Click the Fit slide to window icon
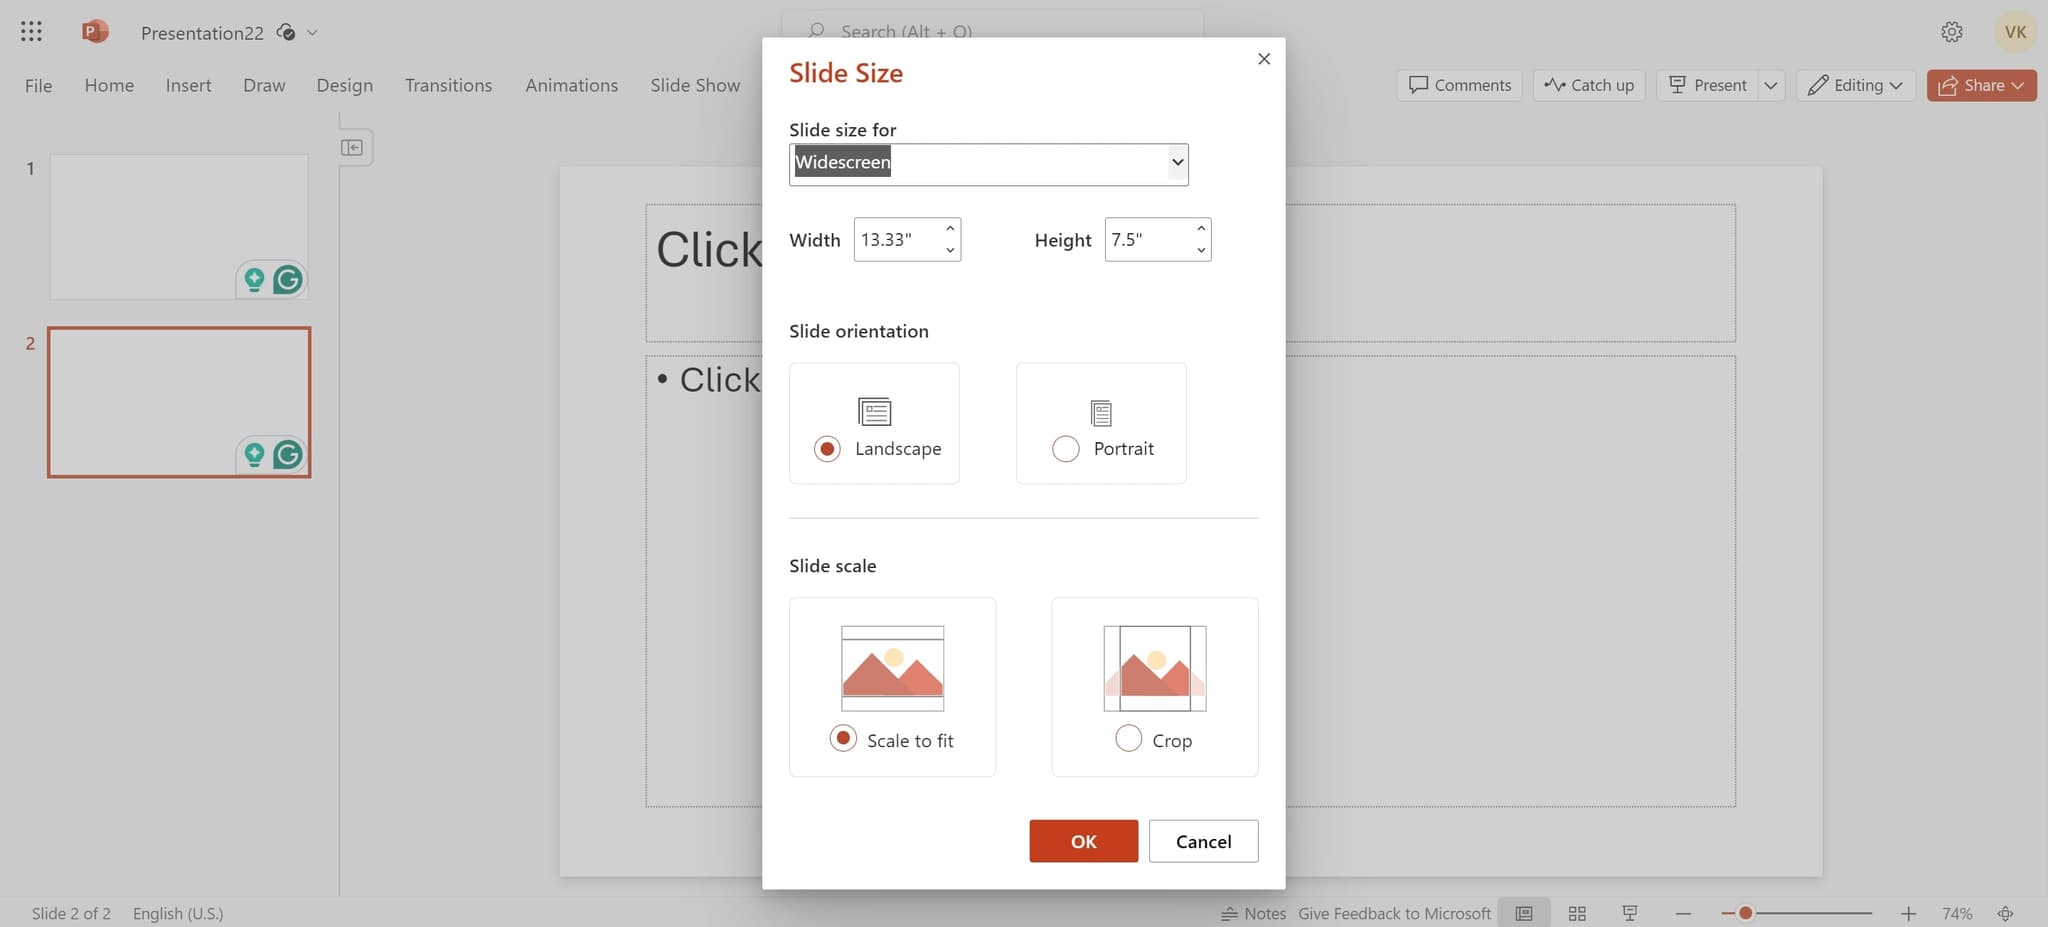This screenshot has height=927, width=2048. (2005, 913)
